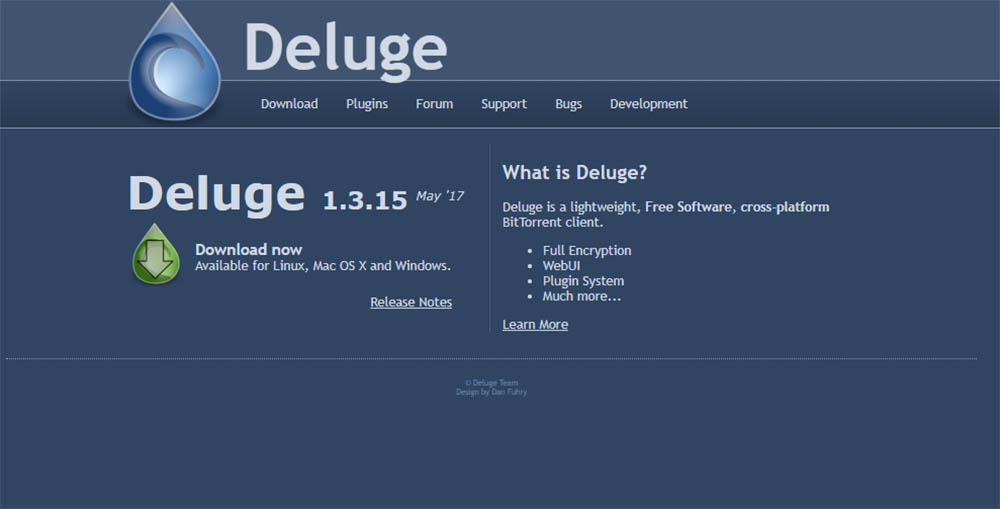Click the Download now link

(x=248, y=250)
